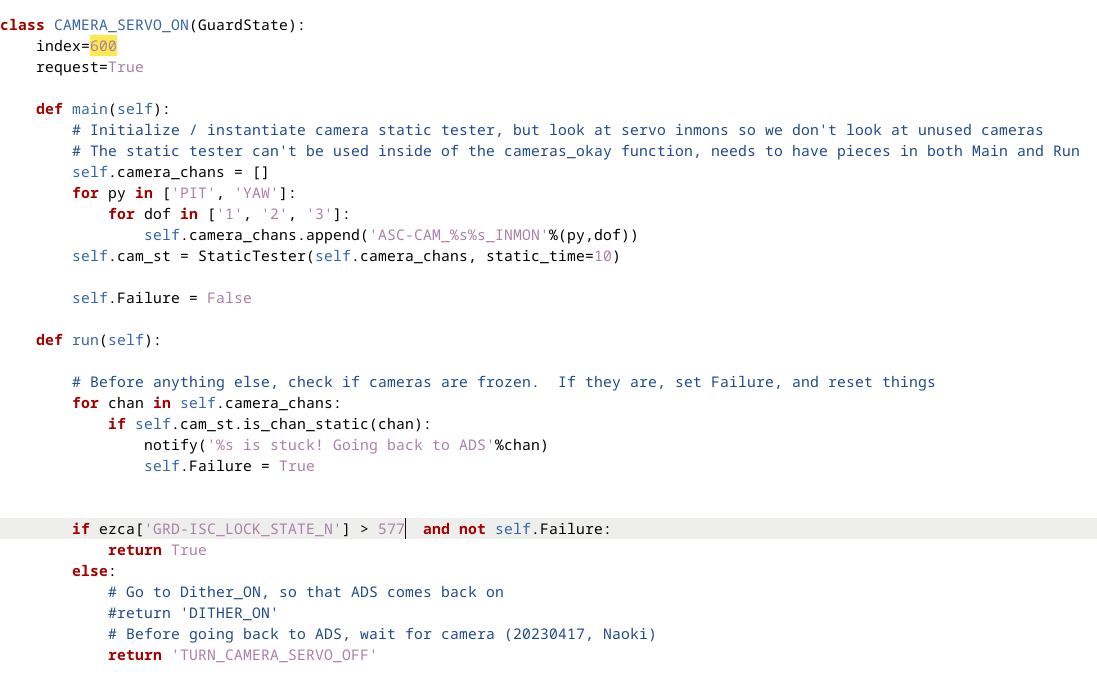Click the 'YAW' string in list
Screen dimensions: 1097x695
pyautogui.click(x=256, y=193)
